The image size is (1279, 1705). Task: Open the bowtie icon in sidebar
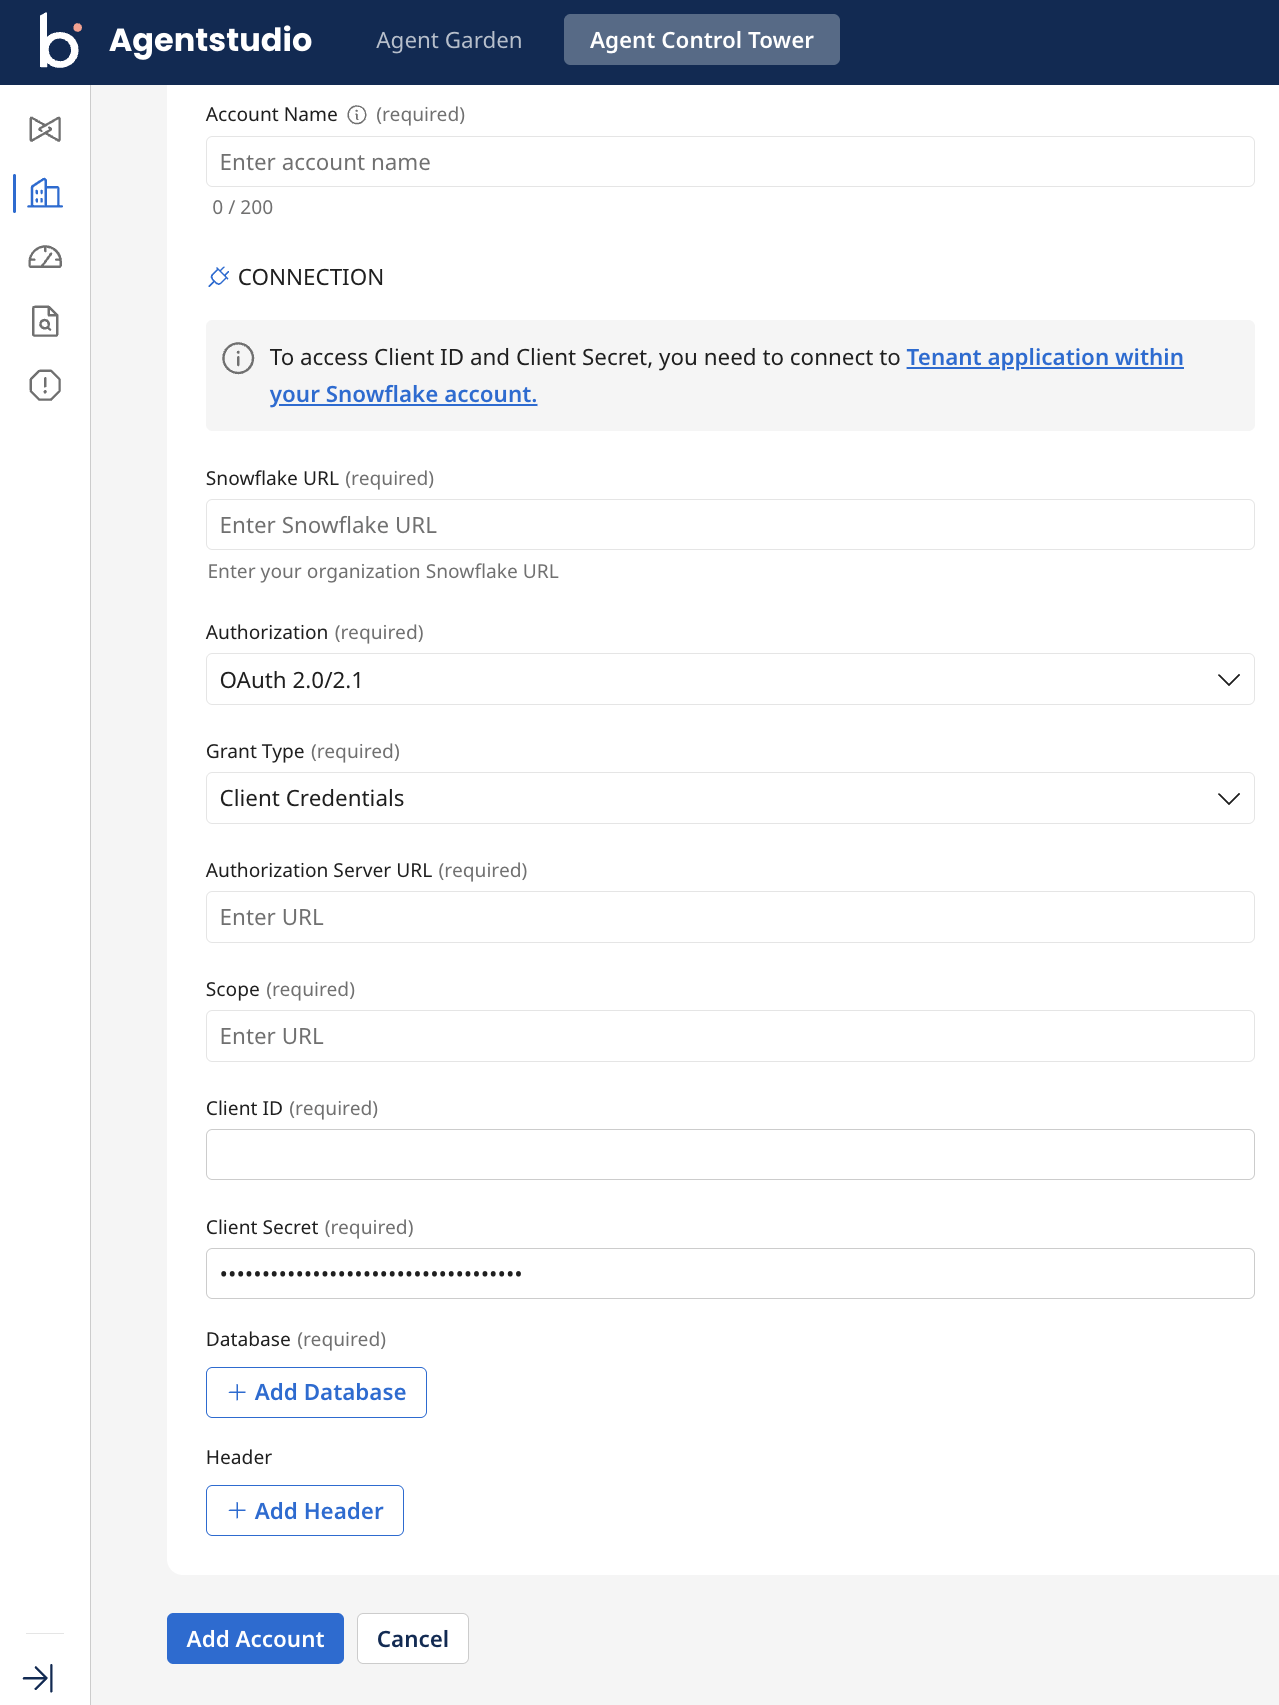coord(45,129)
